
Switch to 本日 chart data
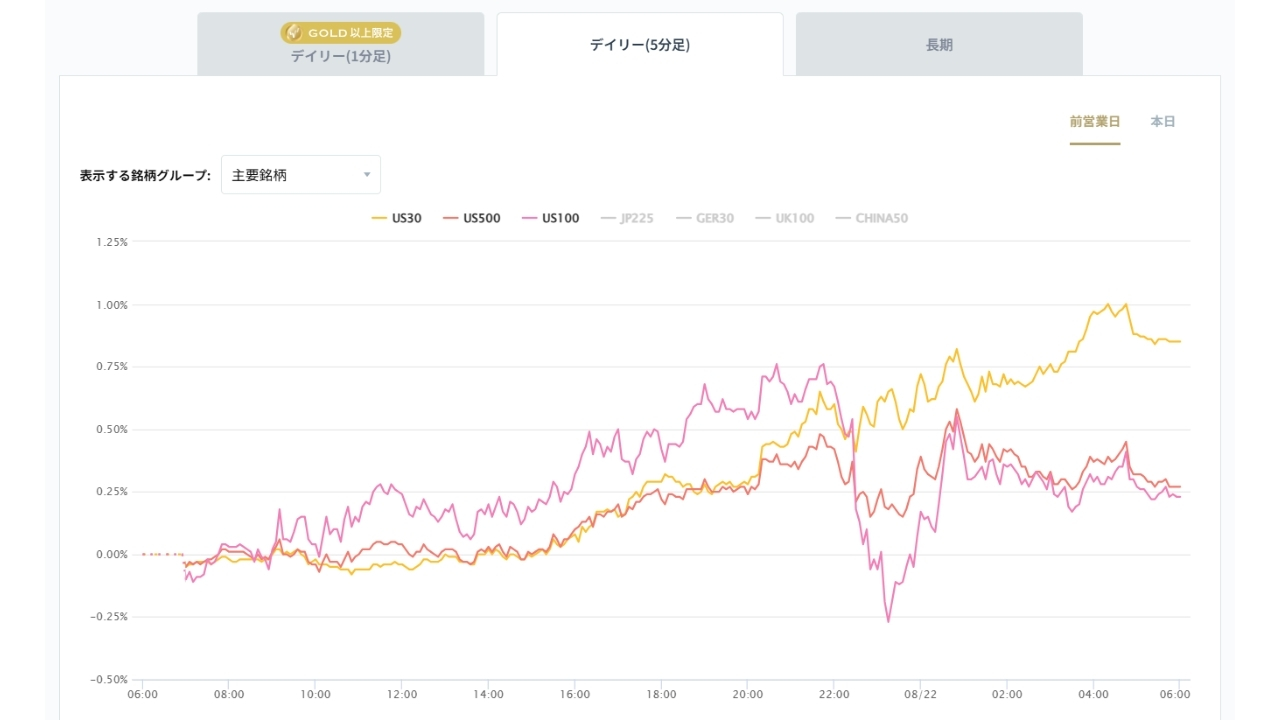coord(1163,122)
